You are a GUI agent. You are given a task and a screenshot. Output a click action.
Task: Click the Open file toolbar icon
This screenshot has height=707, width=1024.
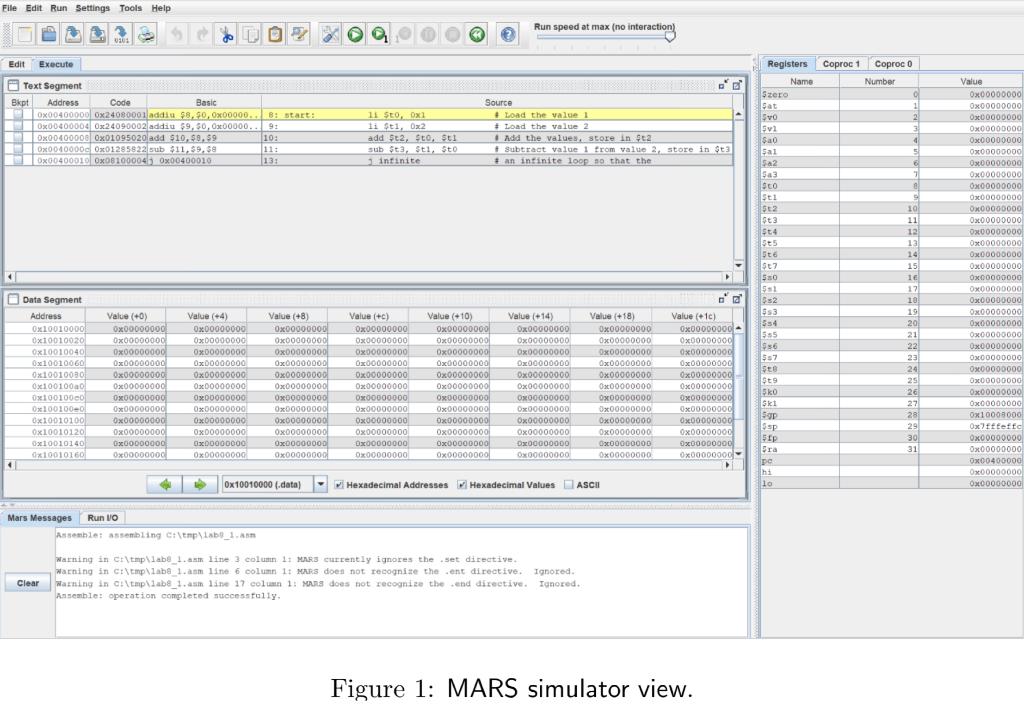click(49, 34)
